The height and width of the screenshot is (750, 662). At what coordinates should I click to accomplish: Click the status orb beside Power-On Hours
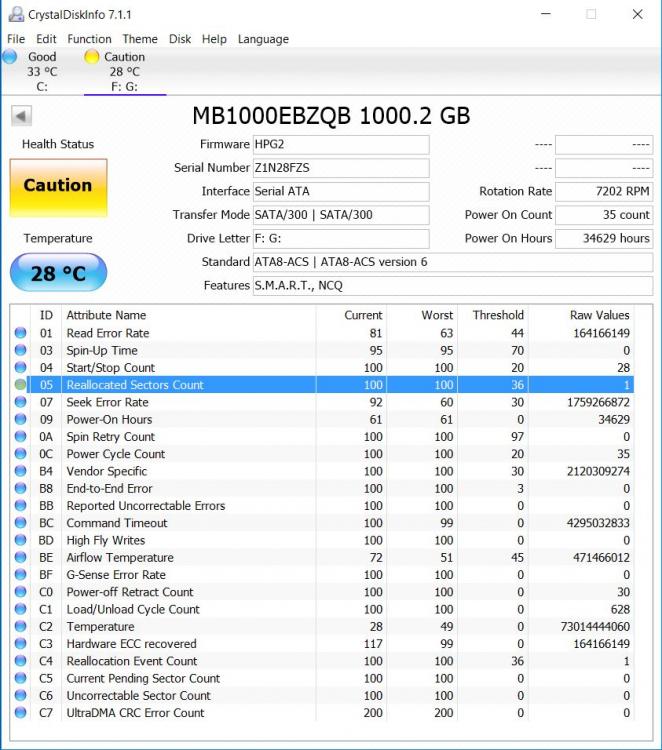[21, 419]
